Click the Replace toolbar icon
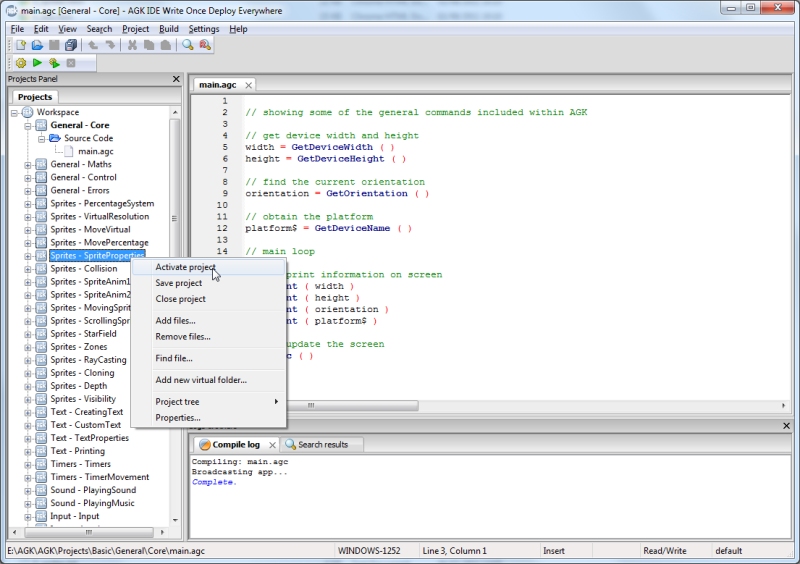 click(x=205, y=45)
